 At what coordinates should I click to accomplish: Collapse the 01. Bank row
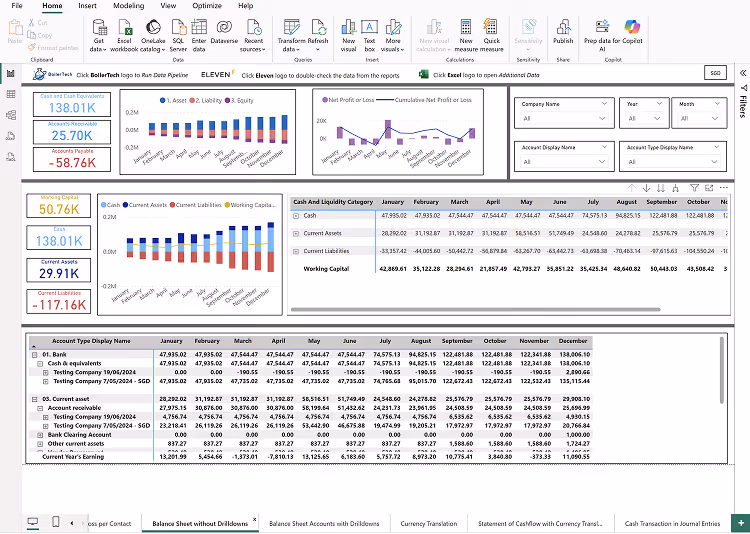(x=34, y=355)
